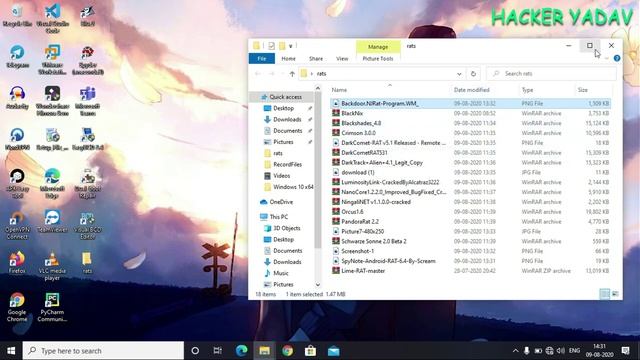
Task: Launch Visual BCD Editor desktop shortcut
Action: [x=87, y=225]
